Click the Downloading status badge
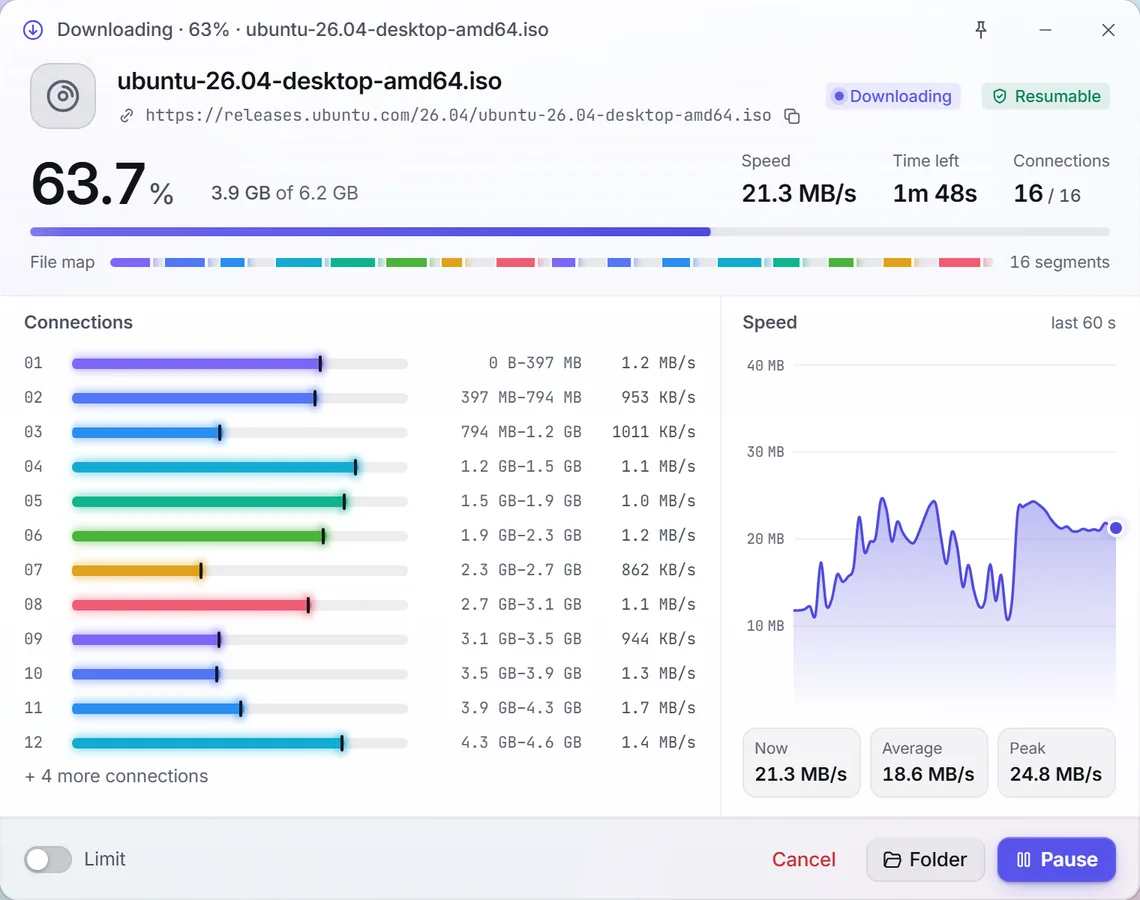The height and width of the screenshot is (900, 1140). (893, 96)
